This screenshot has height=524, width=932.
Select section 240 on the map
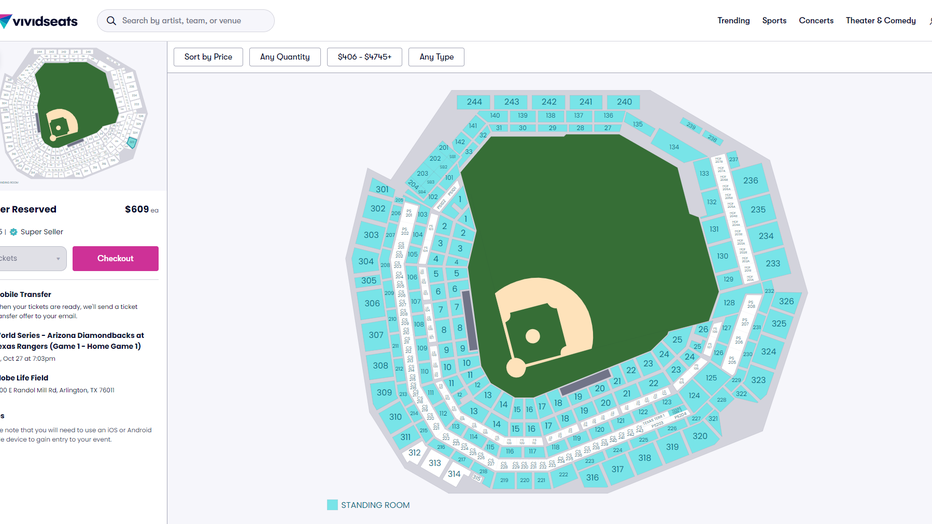click(x=624, y=102)
